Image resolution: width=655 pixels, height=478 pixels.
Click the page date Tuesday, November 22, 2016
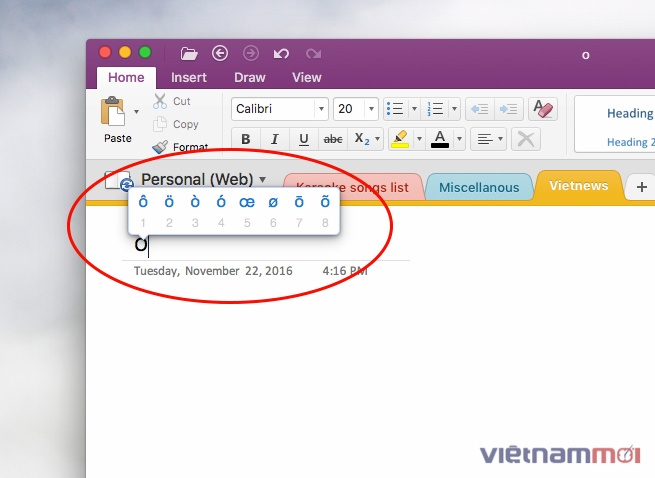pos(213,271)
